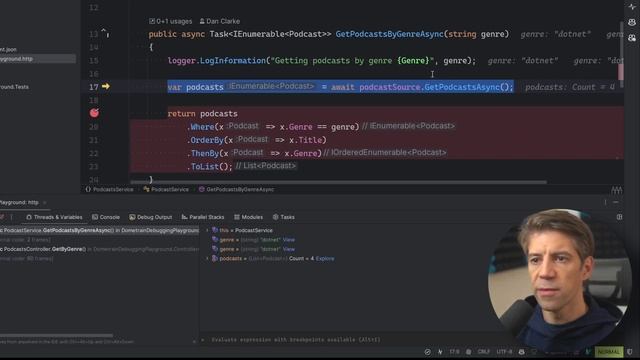
Task: Click the Parallel Stacks chart icon
Action: [x=184, y=217]
